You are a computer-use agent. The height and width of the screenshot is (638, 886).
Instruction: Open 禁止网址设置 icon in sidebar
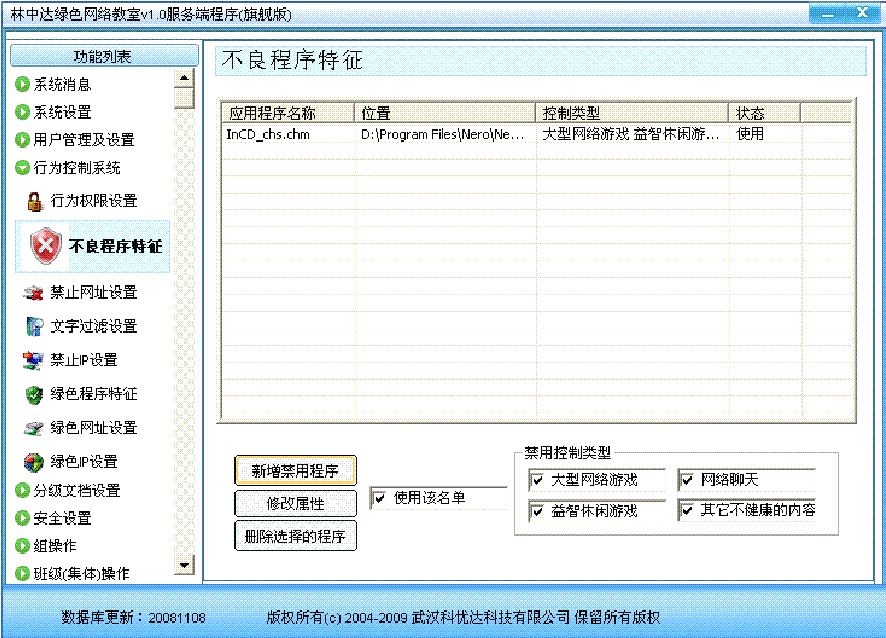point(35,293)
